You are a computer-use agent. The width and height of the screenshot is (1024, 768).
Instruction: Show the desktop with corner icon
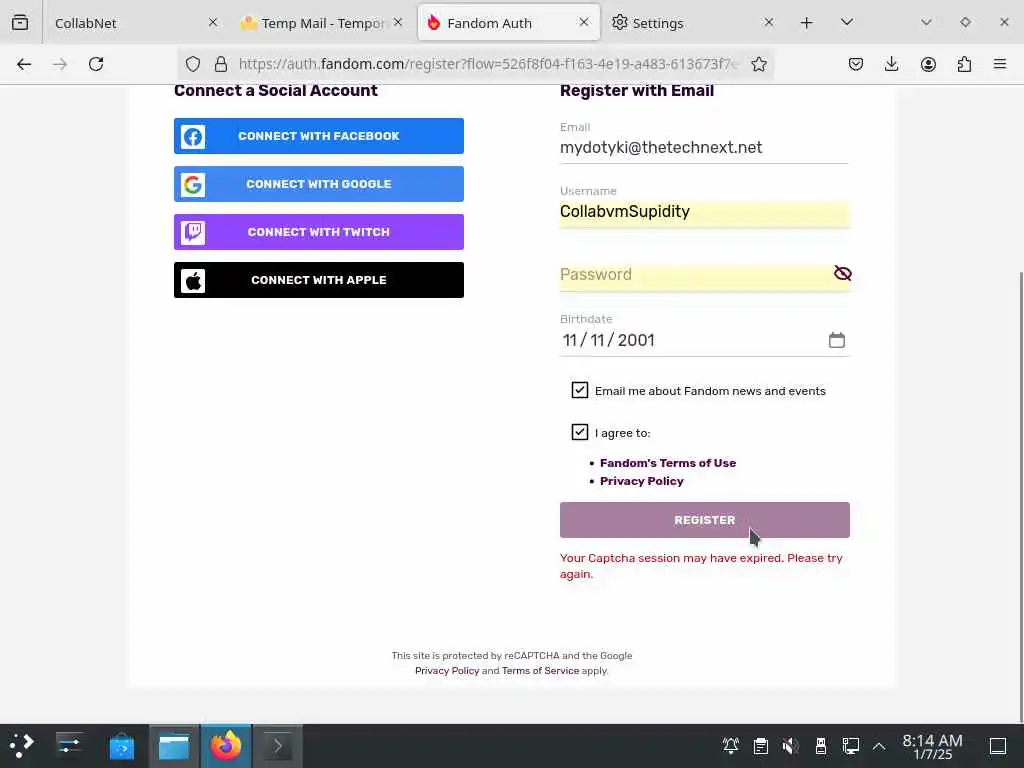997,746
